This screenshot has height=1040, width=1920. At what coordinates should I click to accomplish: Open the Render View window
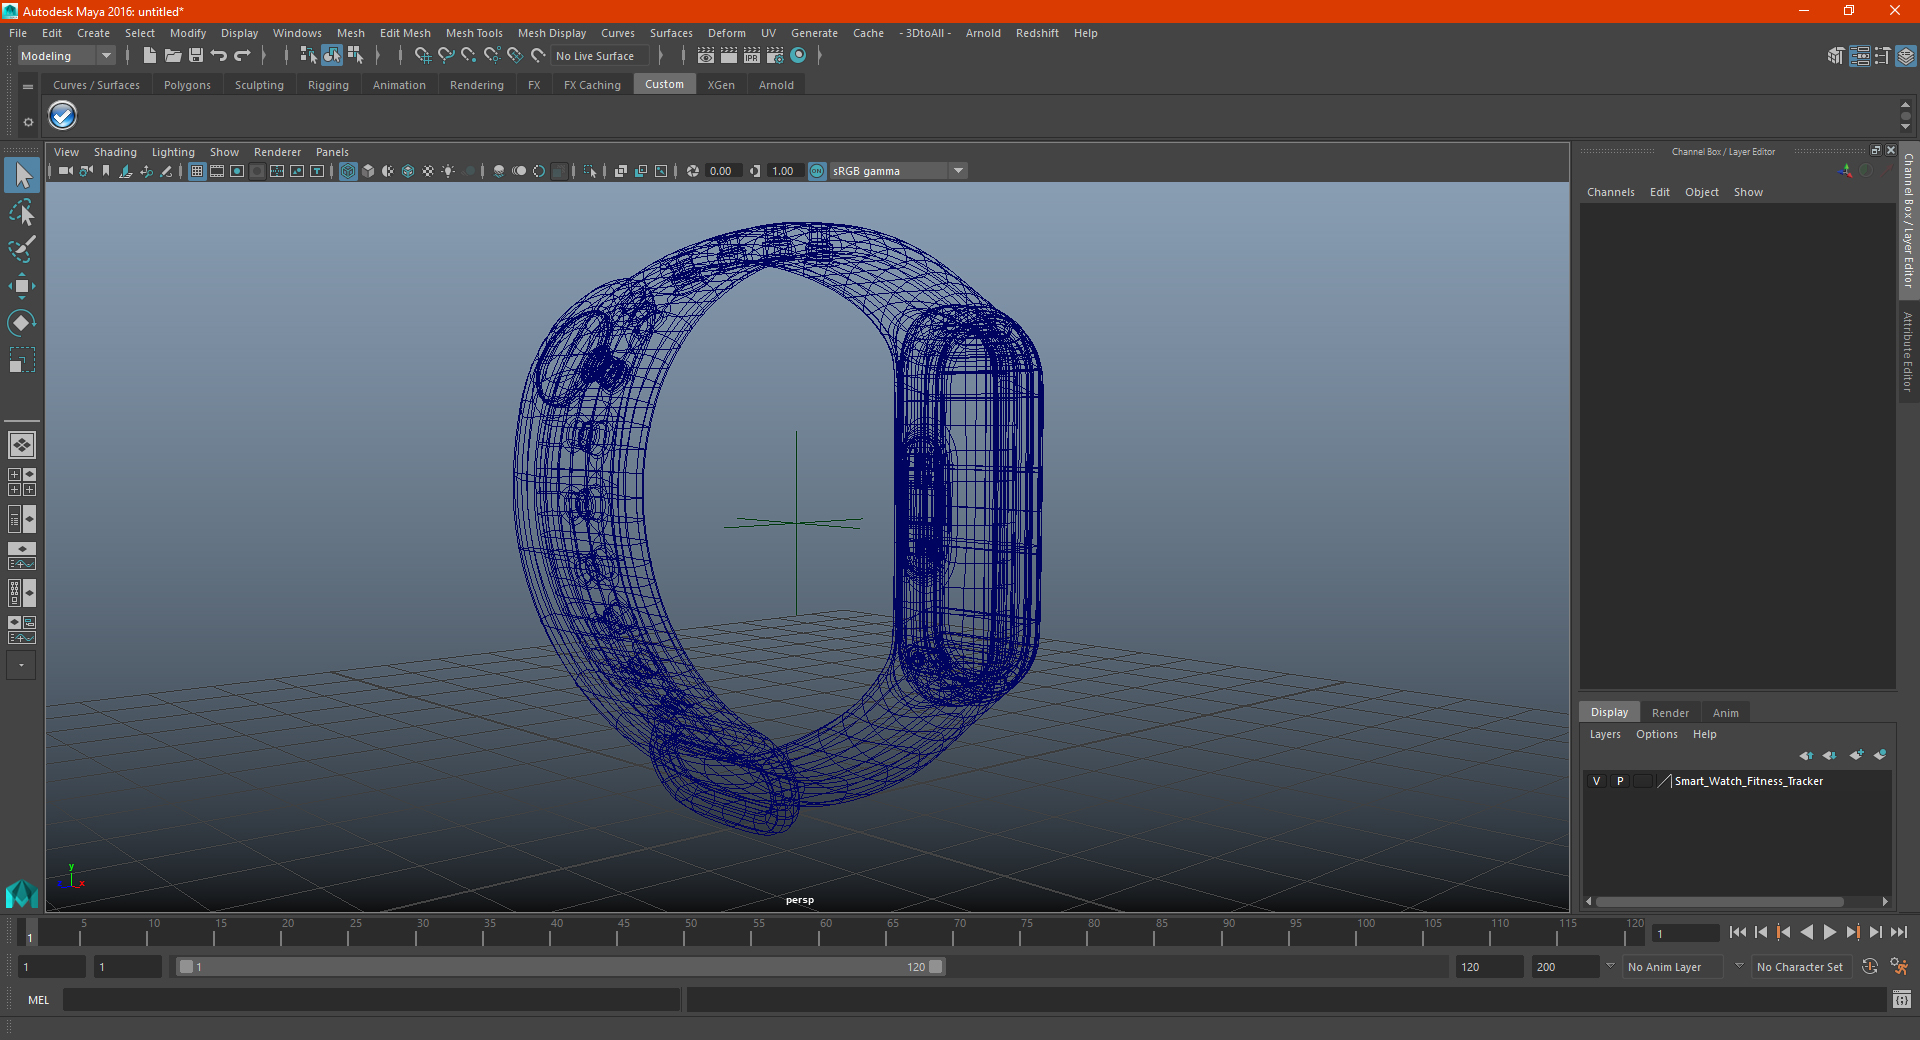click(x=706, y=56)
